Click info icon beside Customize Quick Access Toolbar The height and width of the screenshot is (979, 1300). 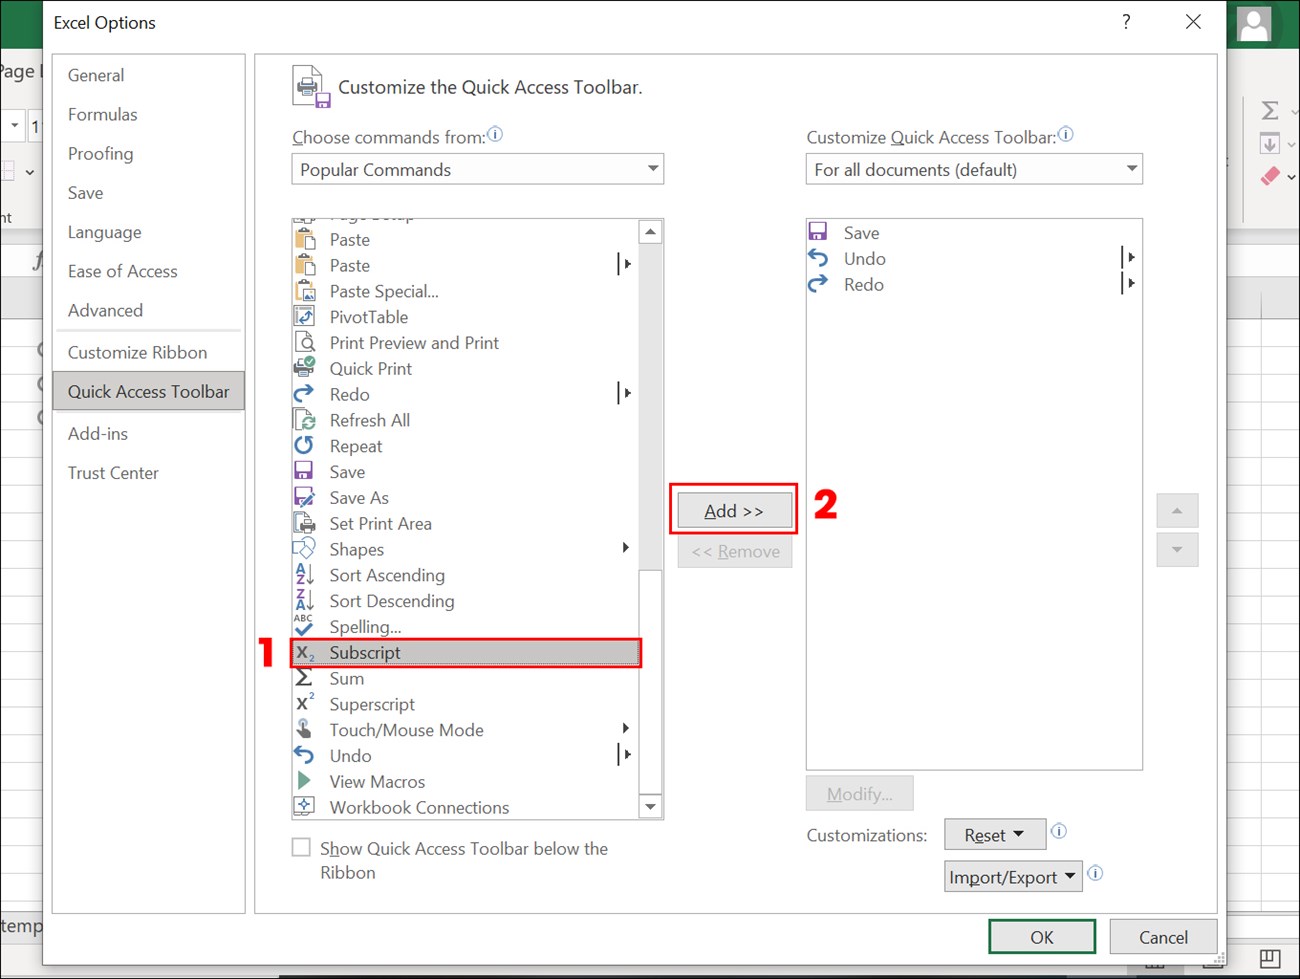click(1066, 134)
